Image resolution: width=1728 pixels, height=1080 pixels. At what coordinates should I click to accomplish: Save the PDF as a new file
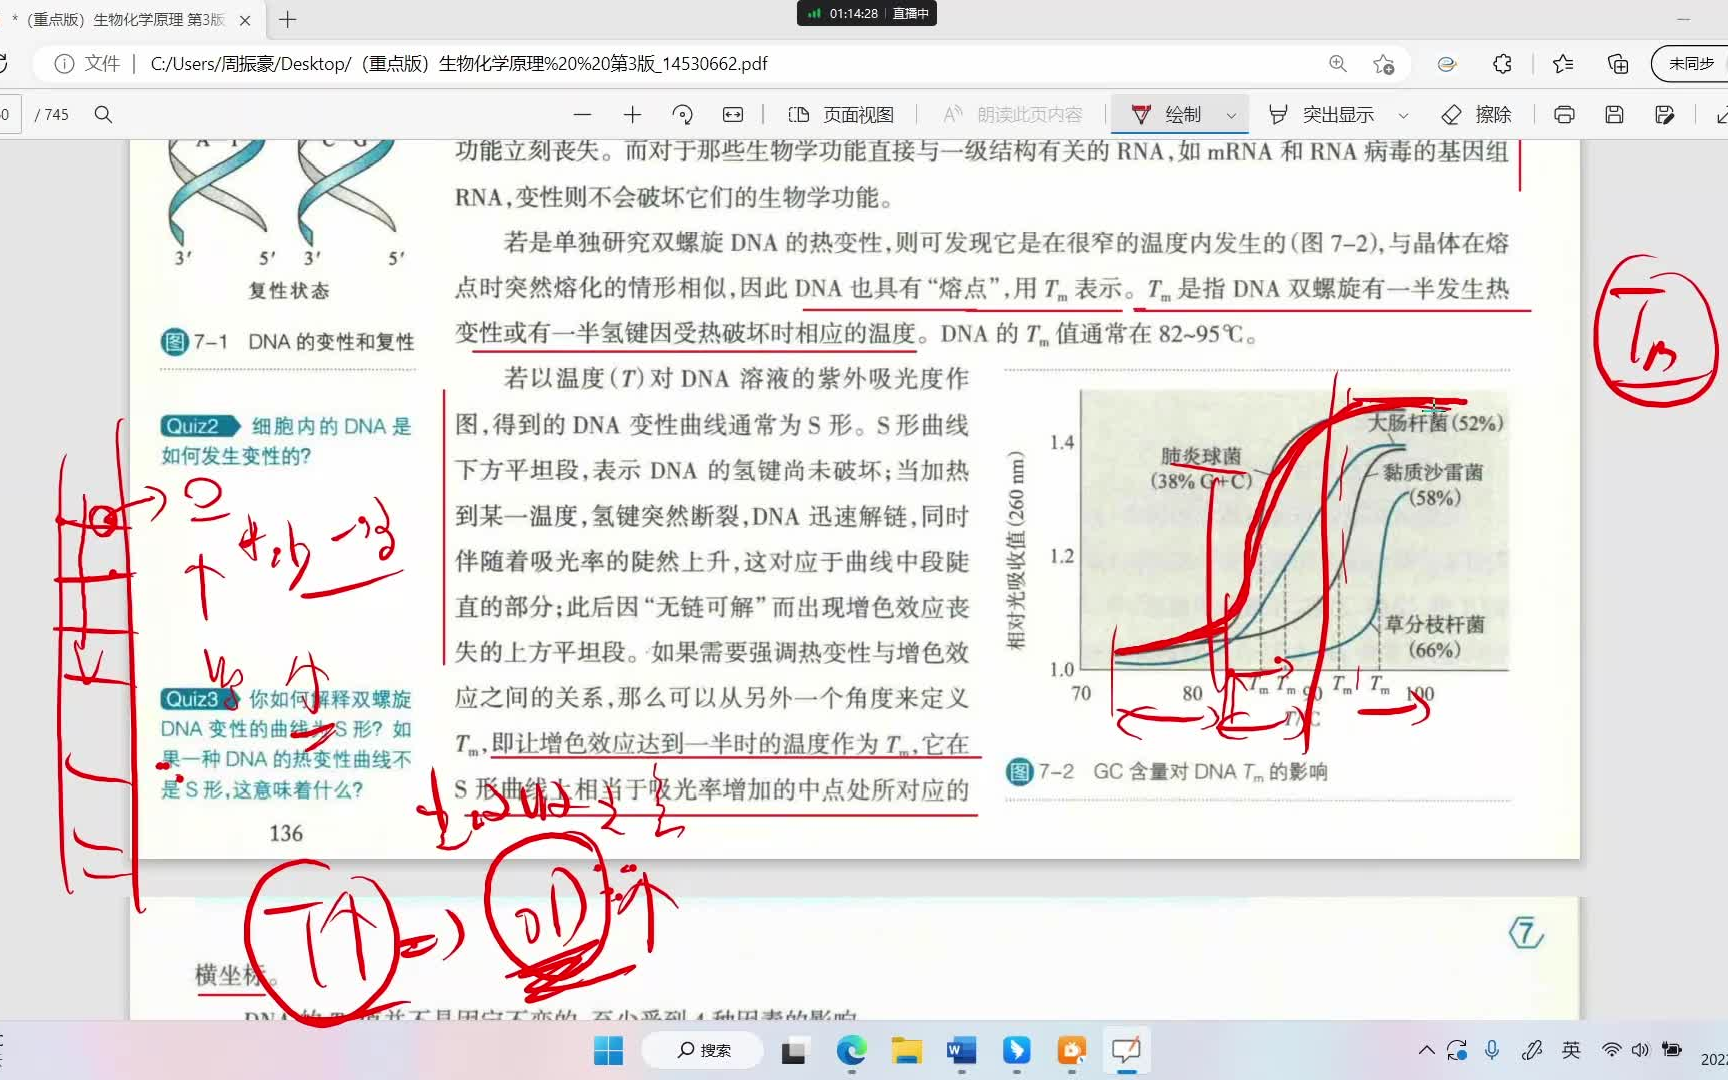1665,115
